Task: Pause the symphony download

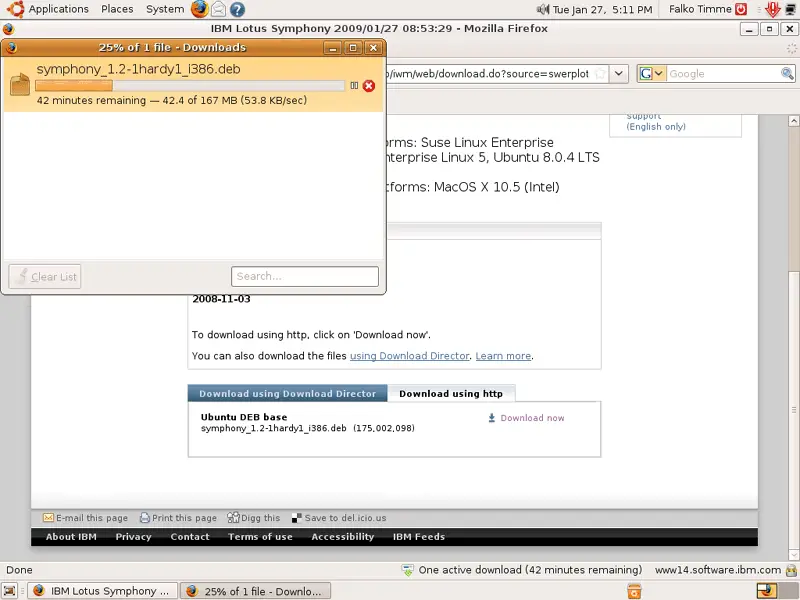Action: click(x=354, y=86)
